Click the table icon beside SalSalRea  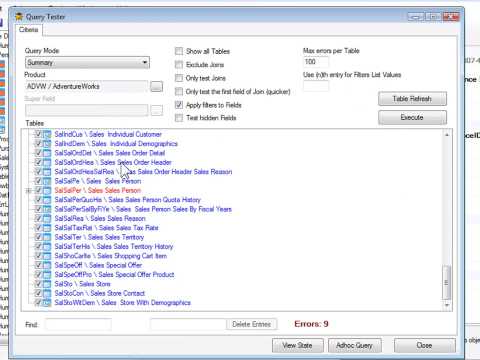(x=48, y=218)
